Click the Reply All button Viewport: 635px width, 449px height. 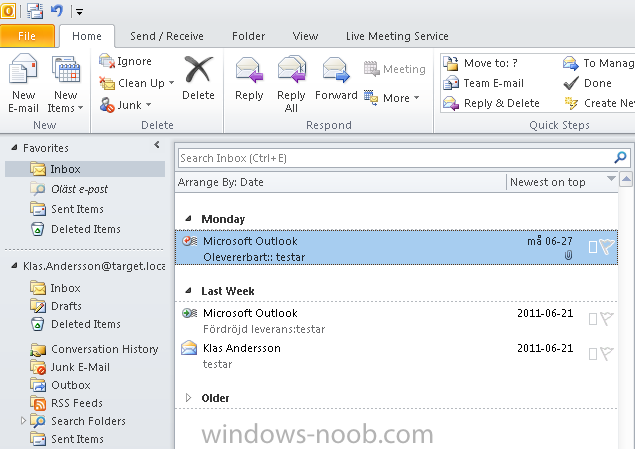291,83
